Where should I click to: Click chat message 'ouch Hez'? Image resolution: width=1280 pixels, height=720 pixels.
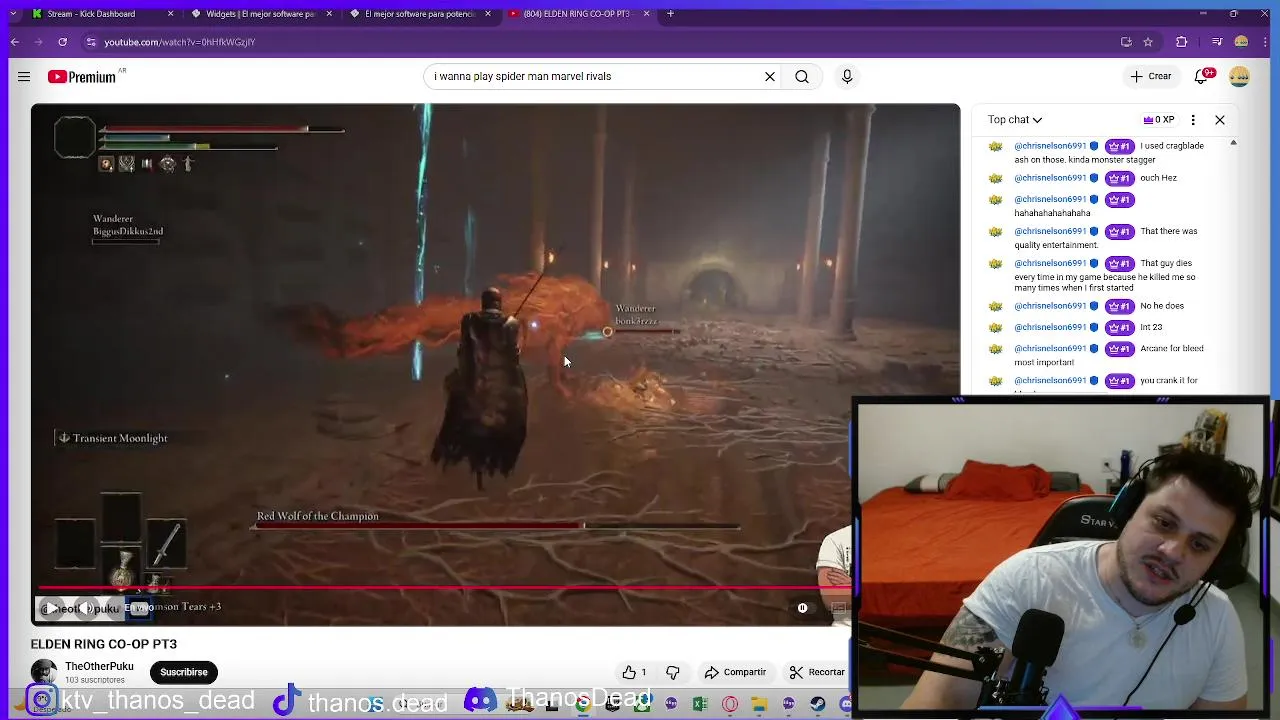[x=1158, y=178]
